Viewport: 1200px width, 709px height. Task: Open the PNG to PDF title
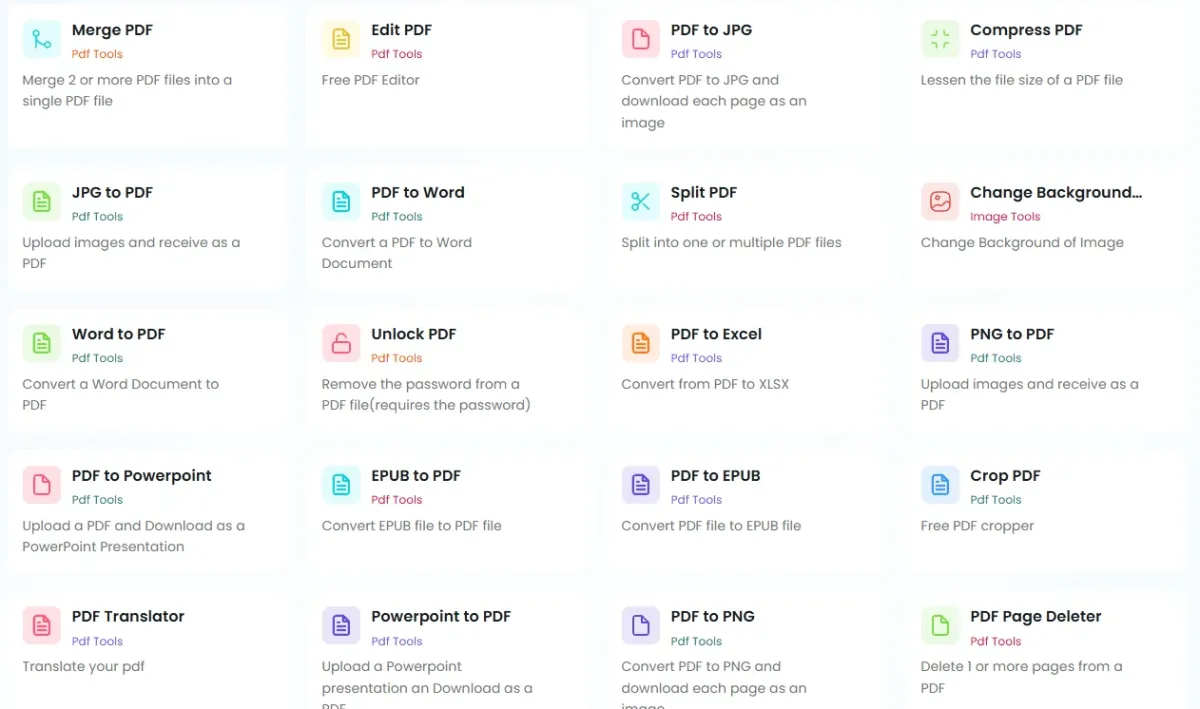(x=1012, y=334)
